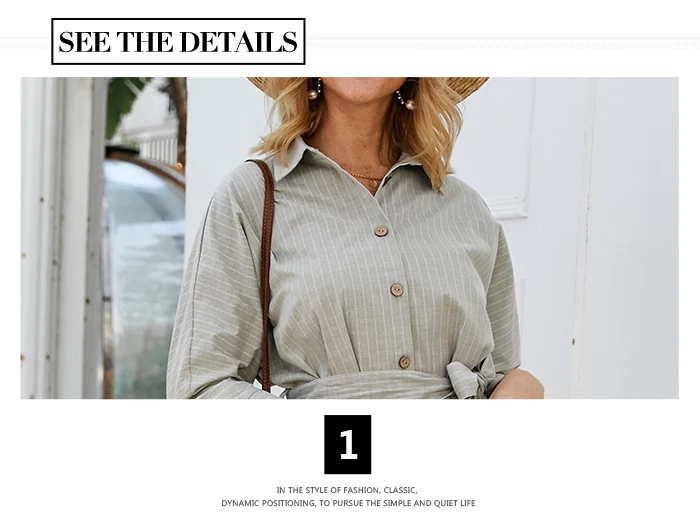700x517 pixels.
Task: Click the pearl earring beside the model's cheek
Action: click(313, 94)
